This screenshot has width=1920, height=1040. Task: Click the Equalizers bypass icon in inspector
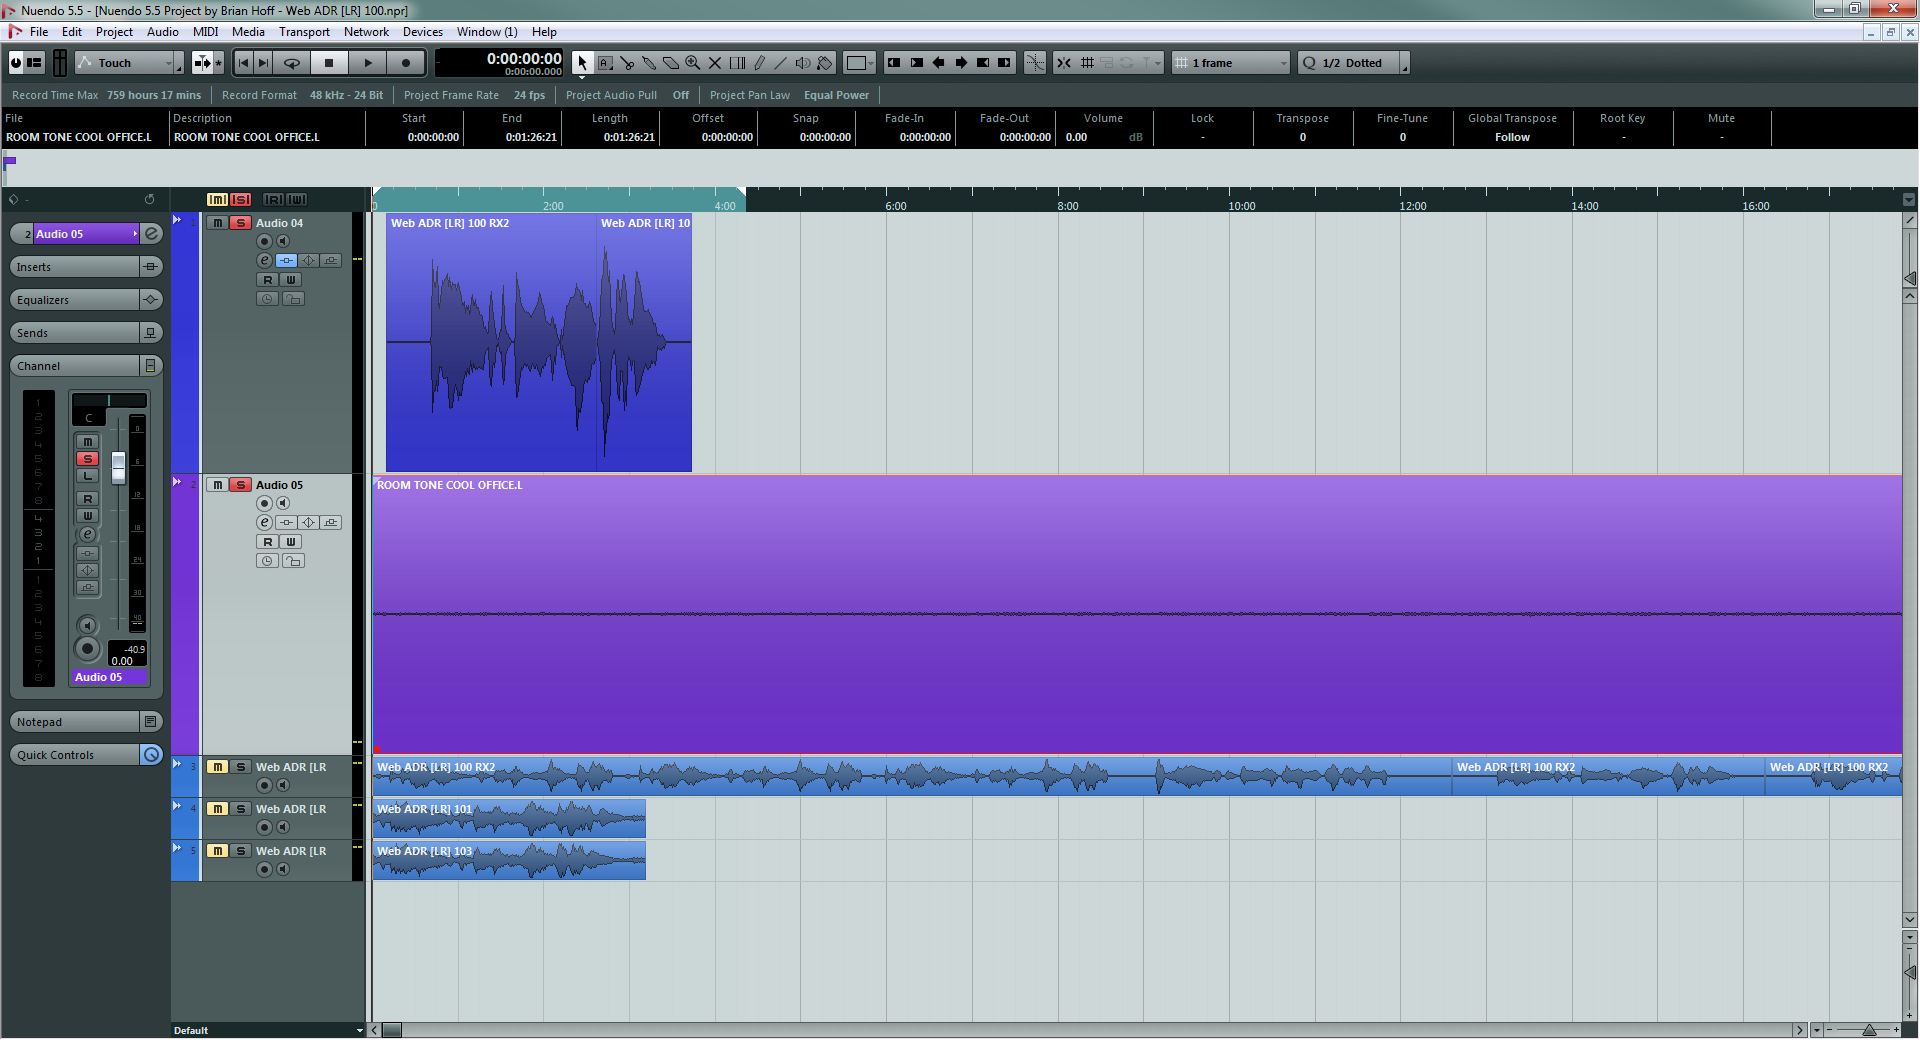pos(151,300)
